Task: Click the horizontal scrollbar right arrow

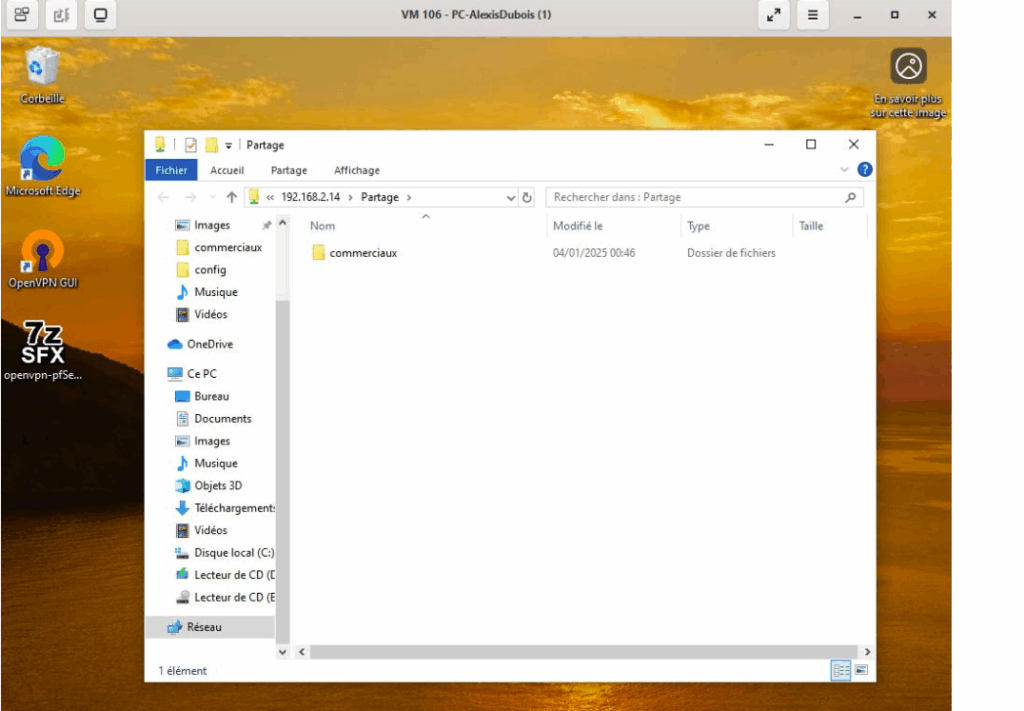Action: click(x=867, y=652)
